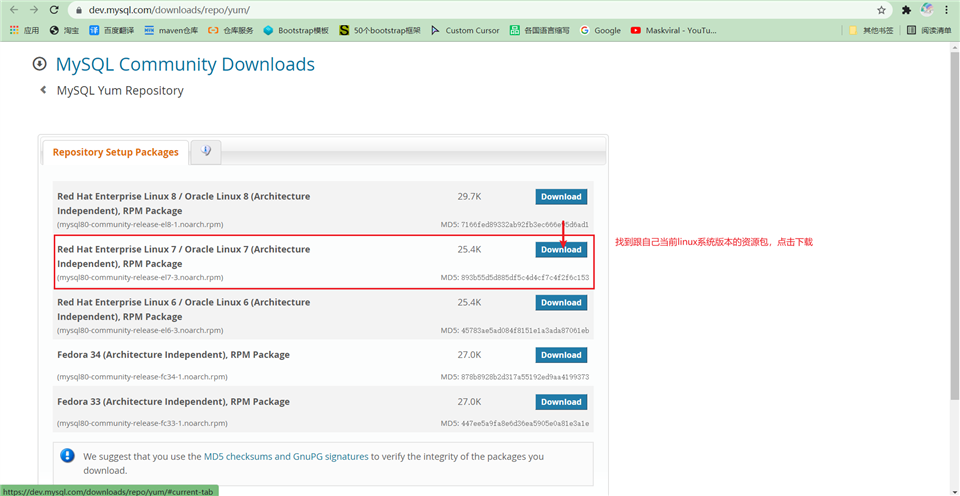Click the back chevron beside MySQL Yum Repository
The height and width of the screenshot is (496, 960).
[43, 90]
